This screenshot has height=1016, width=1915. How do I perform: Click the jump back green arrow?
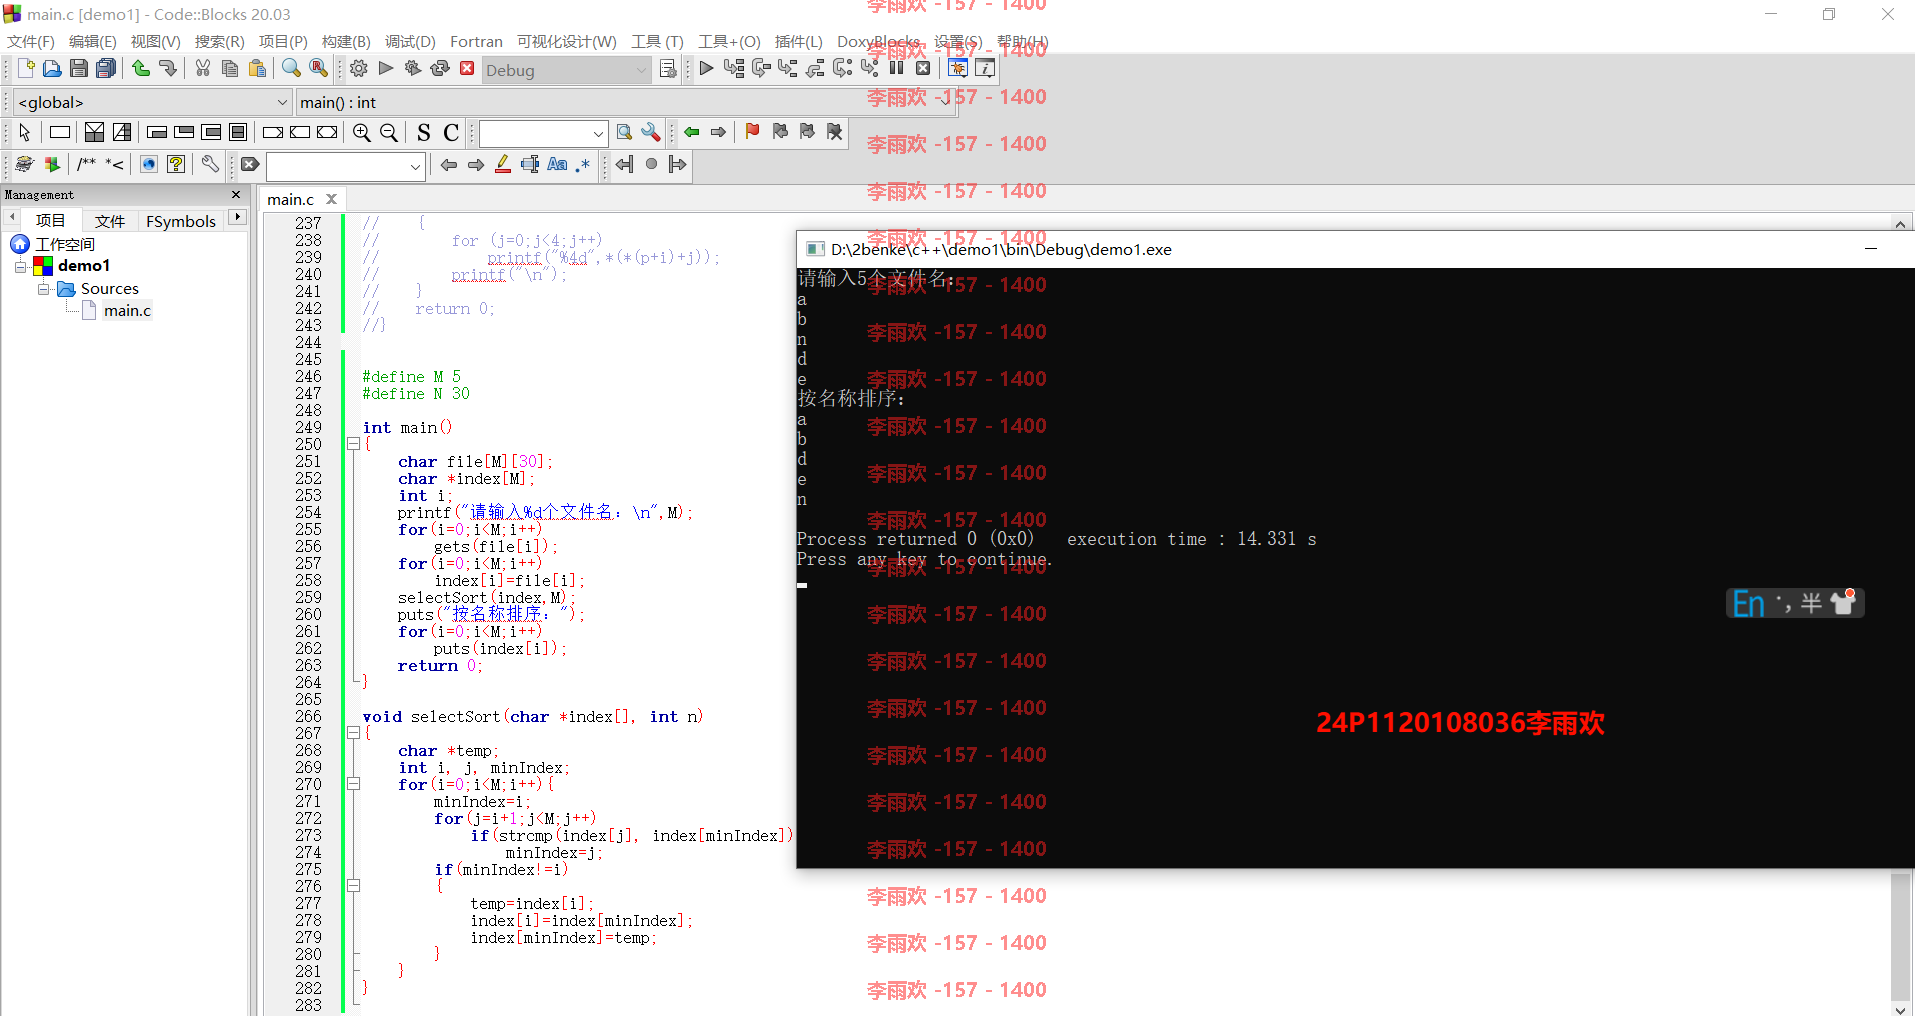pos(691,132)
